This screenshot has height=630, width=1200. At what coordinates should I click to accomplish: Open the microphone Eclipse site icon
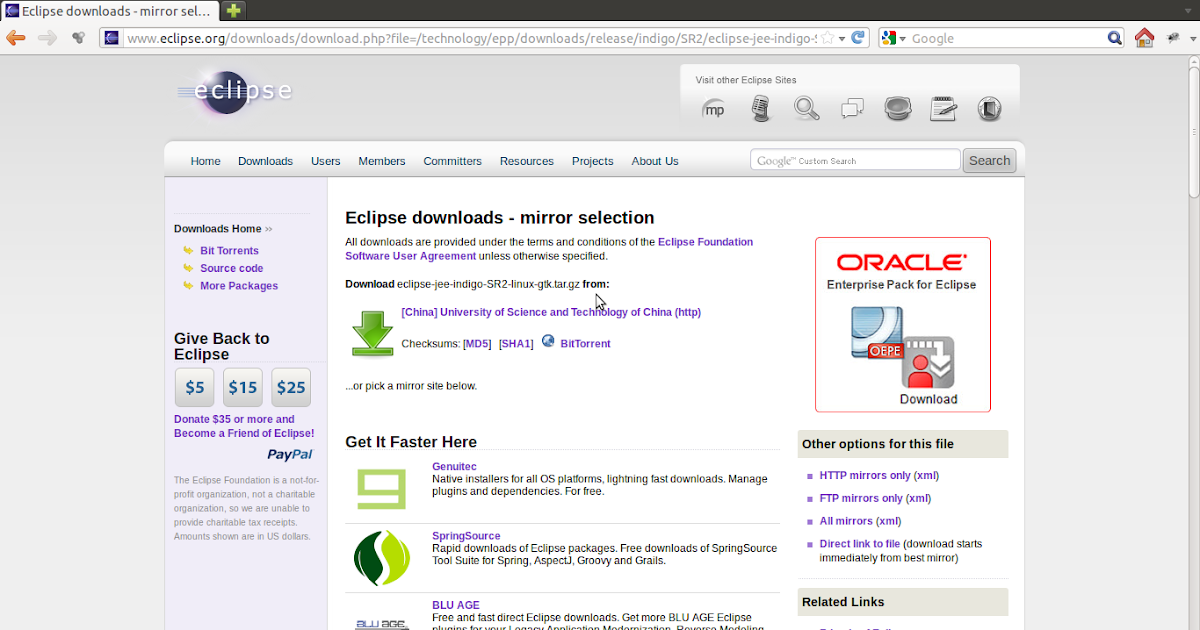pos(761,108)
